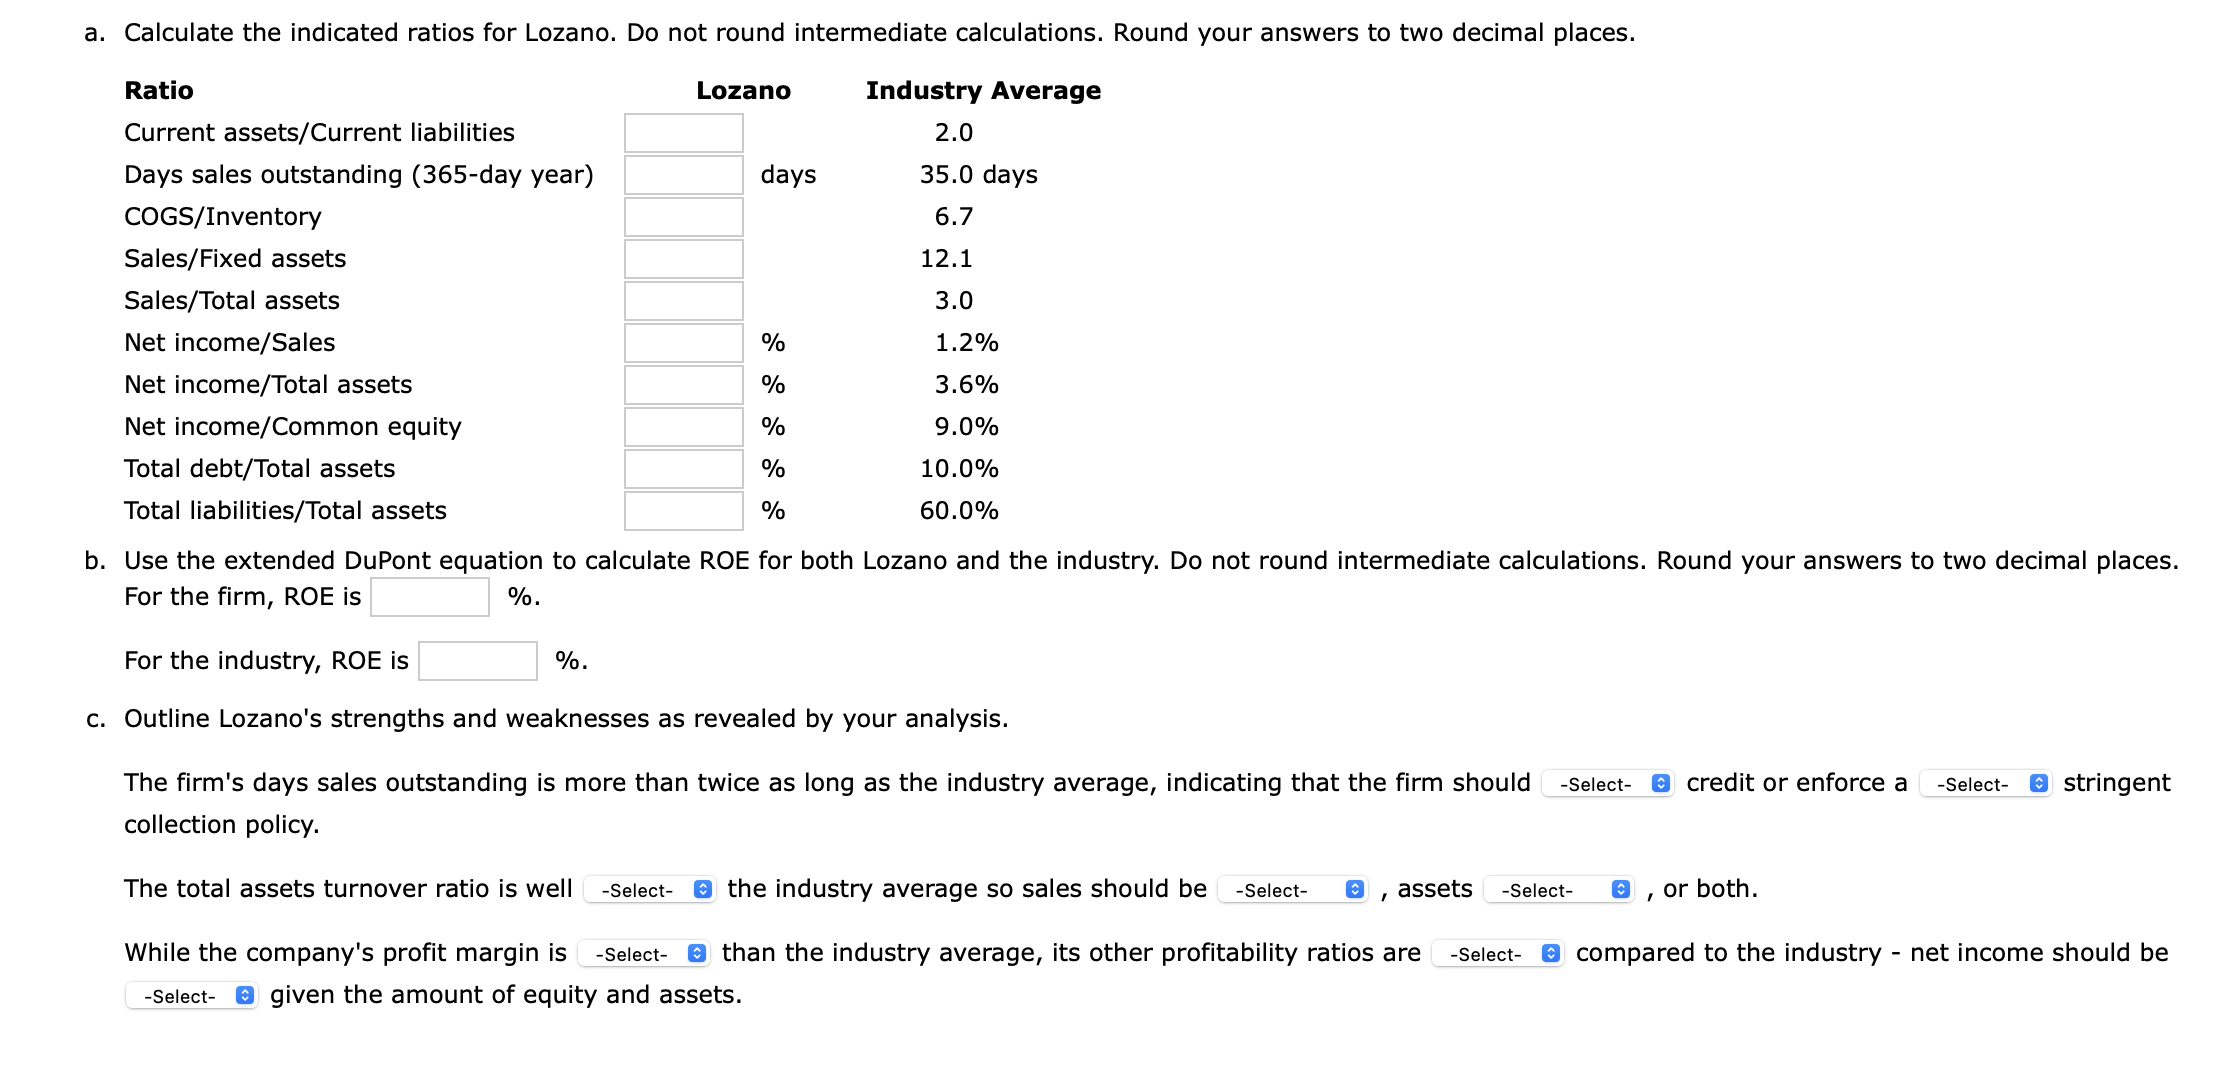Click the Total liabilities/Total assets input field

click(683, 510)
